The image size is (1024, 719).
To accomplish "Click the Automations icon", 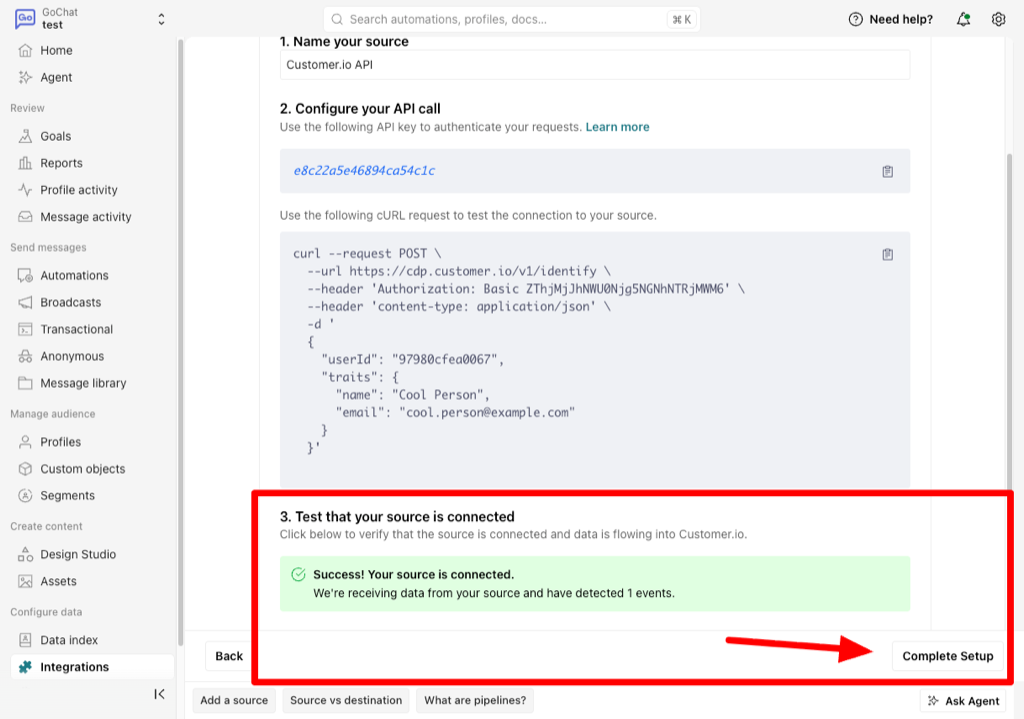I will (x=25, y=276).
